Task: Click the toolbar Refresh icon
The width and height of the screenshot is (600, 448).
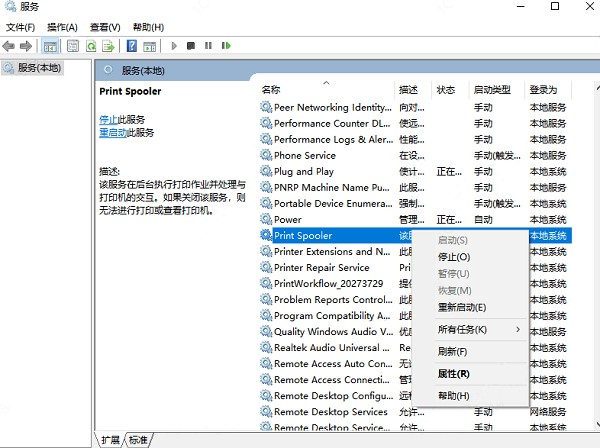Action: point(91,46)
